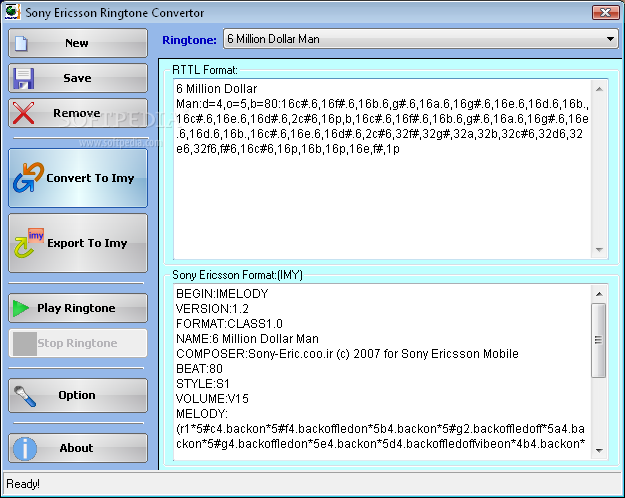The width and height of the screenshot is (625, 498).
Task: Click the Save button label
Action: [x=77, y=78]
